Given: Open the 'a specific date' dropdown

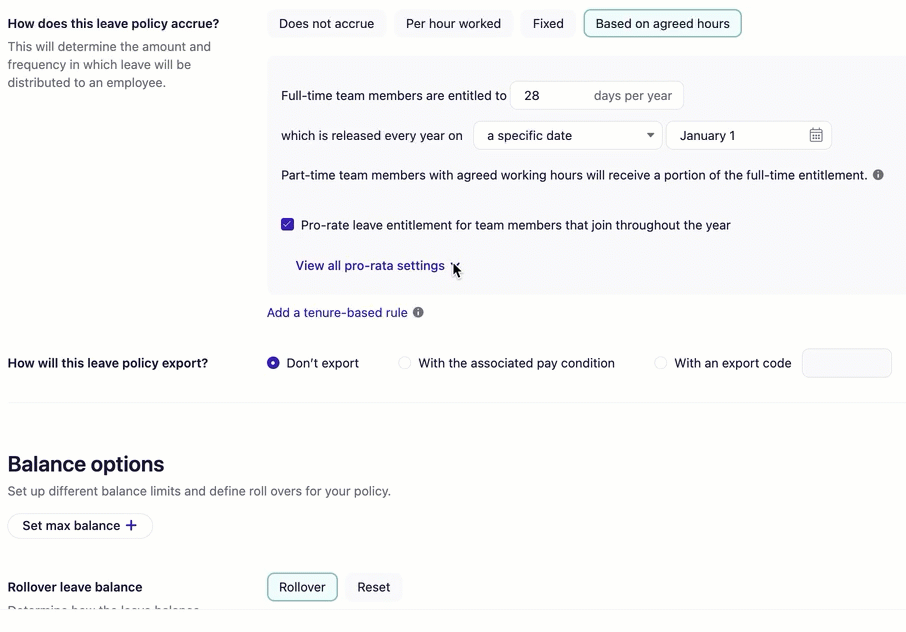Looking at the screenshot, I should [567, 136].
